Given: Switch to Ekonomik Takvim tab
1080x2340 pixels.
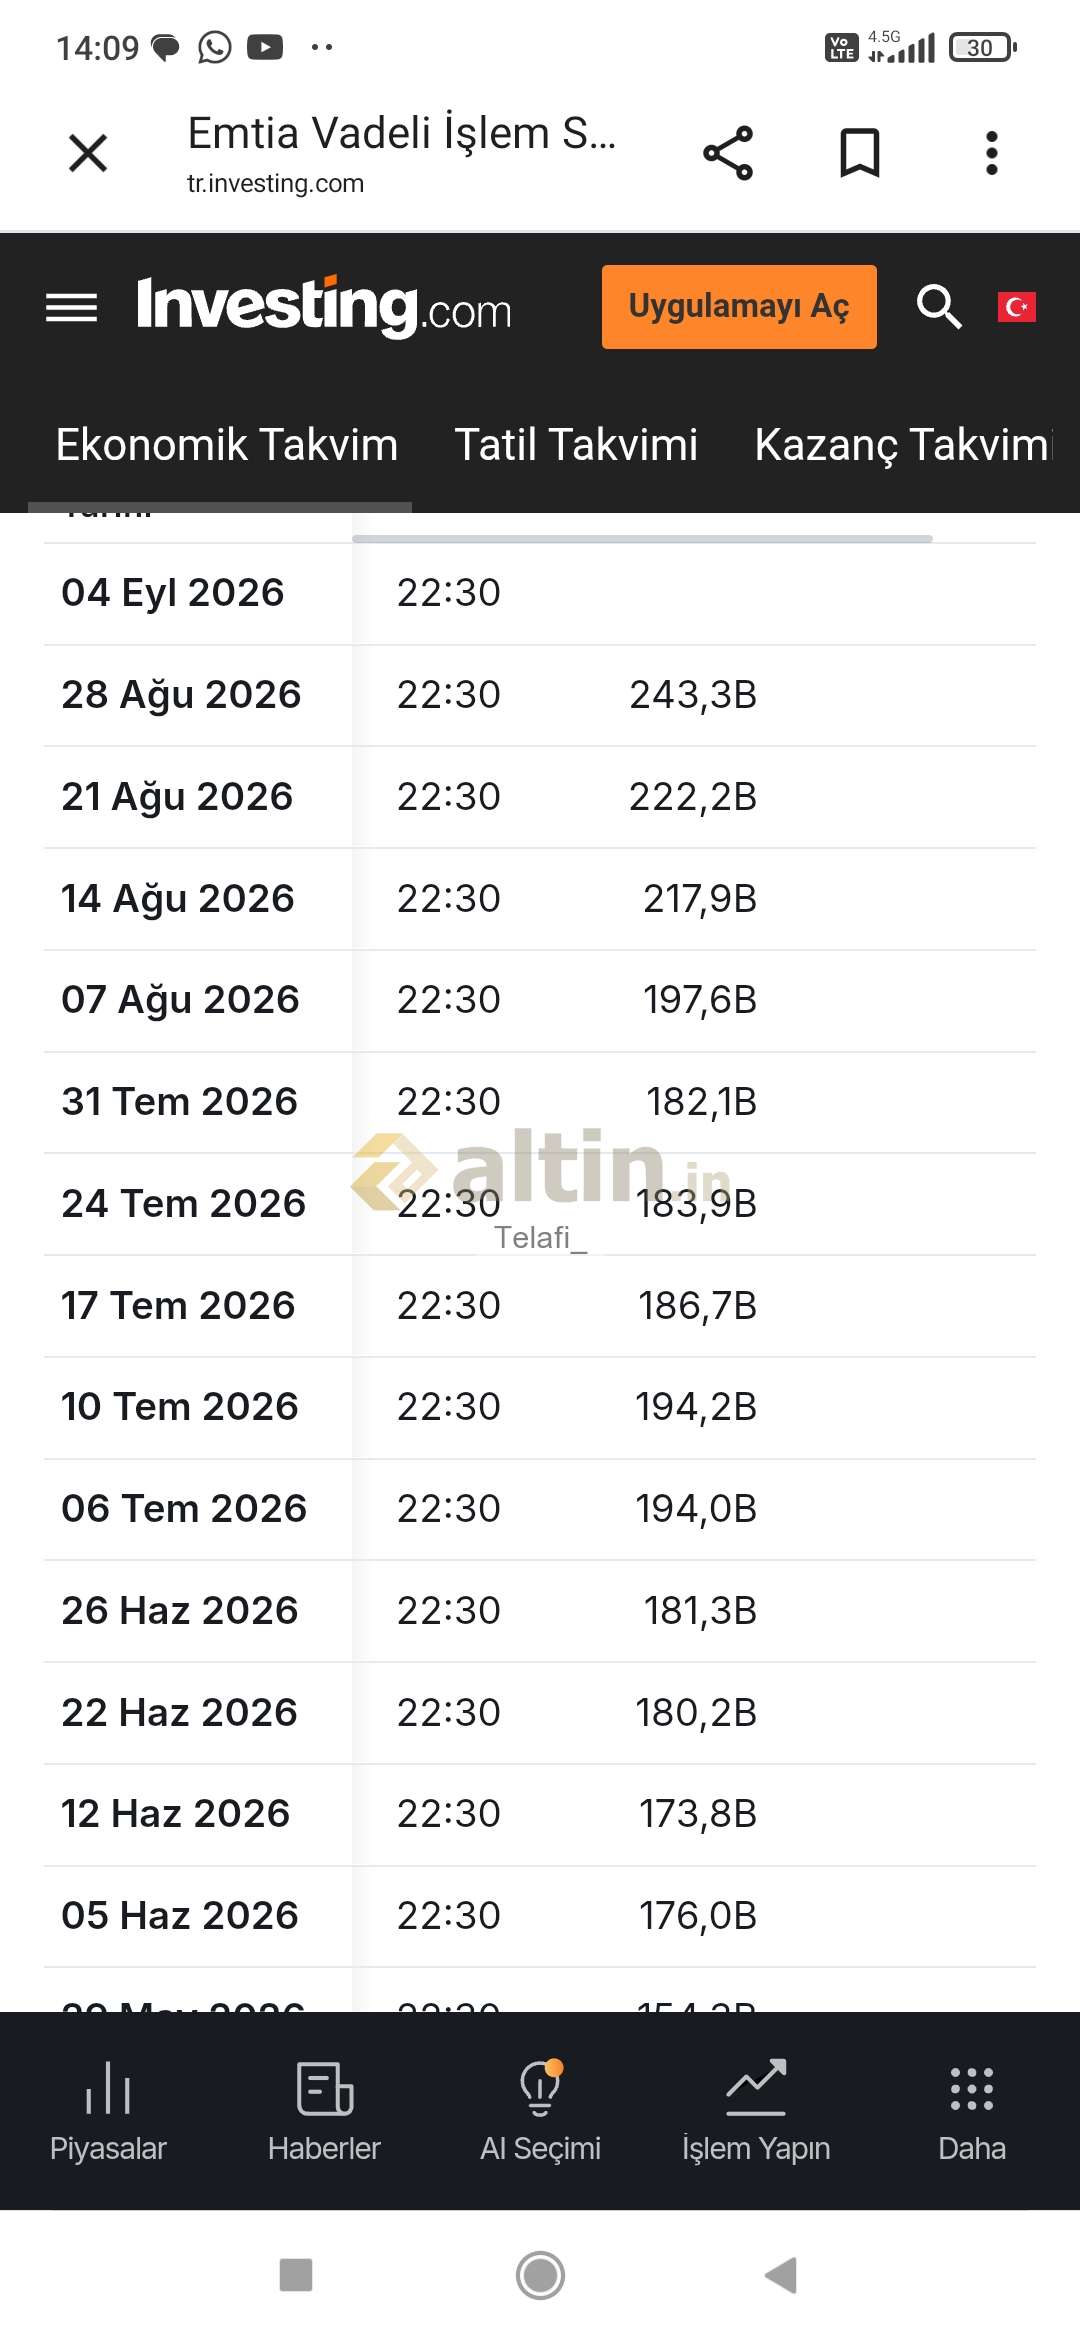Looking at the screenshot, I should coord(227,445).
